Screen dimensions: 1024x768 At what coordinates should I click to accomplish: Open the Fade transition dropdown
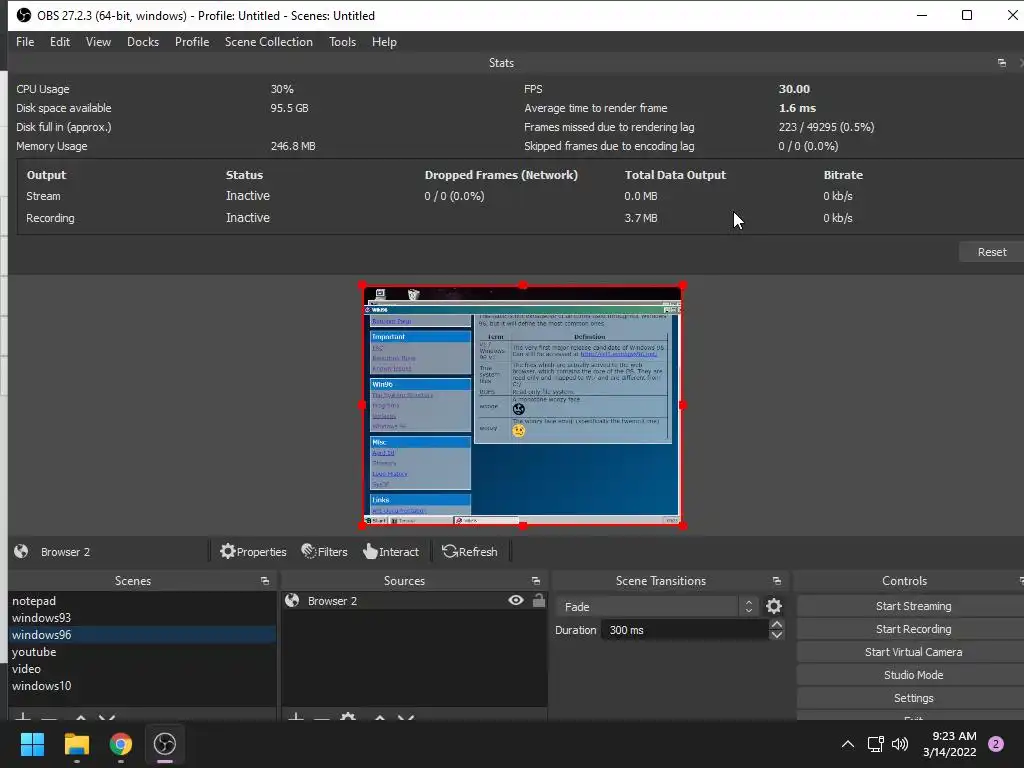pyautogui.click(x=656, y=607)
